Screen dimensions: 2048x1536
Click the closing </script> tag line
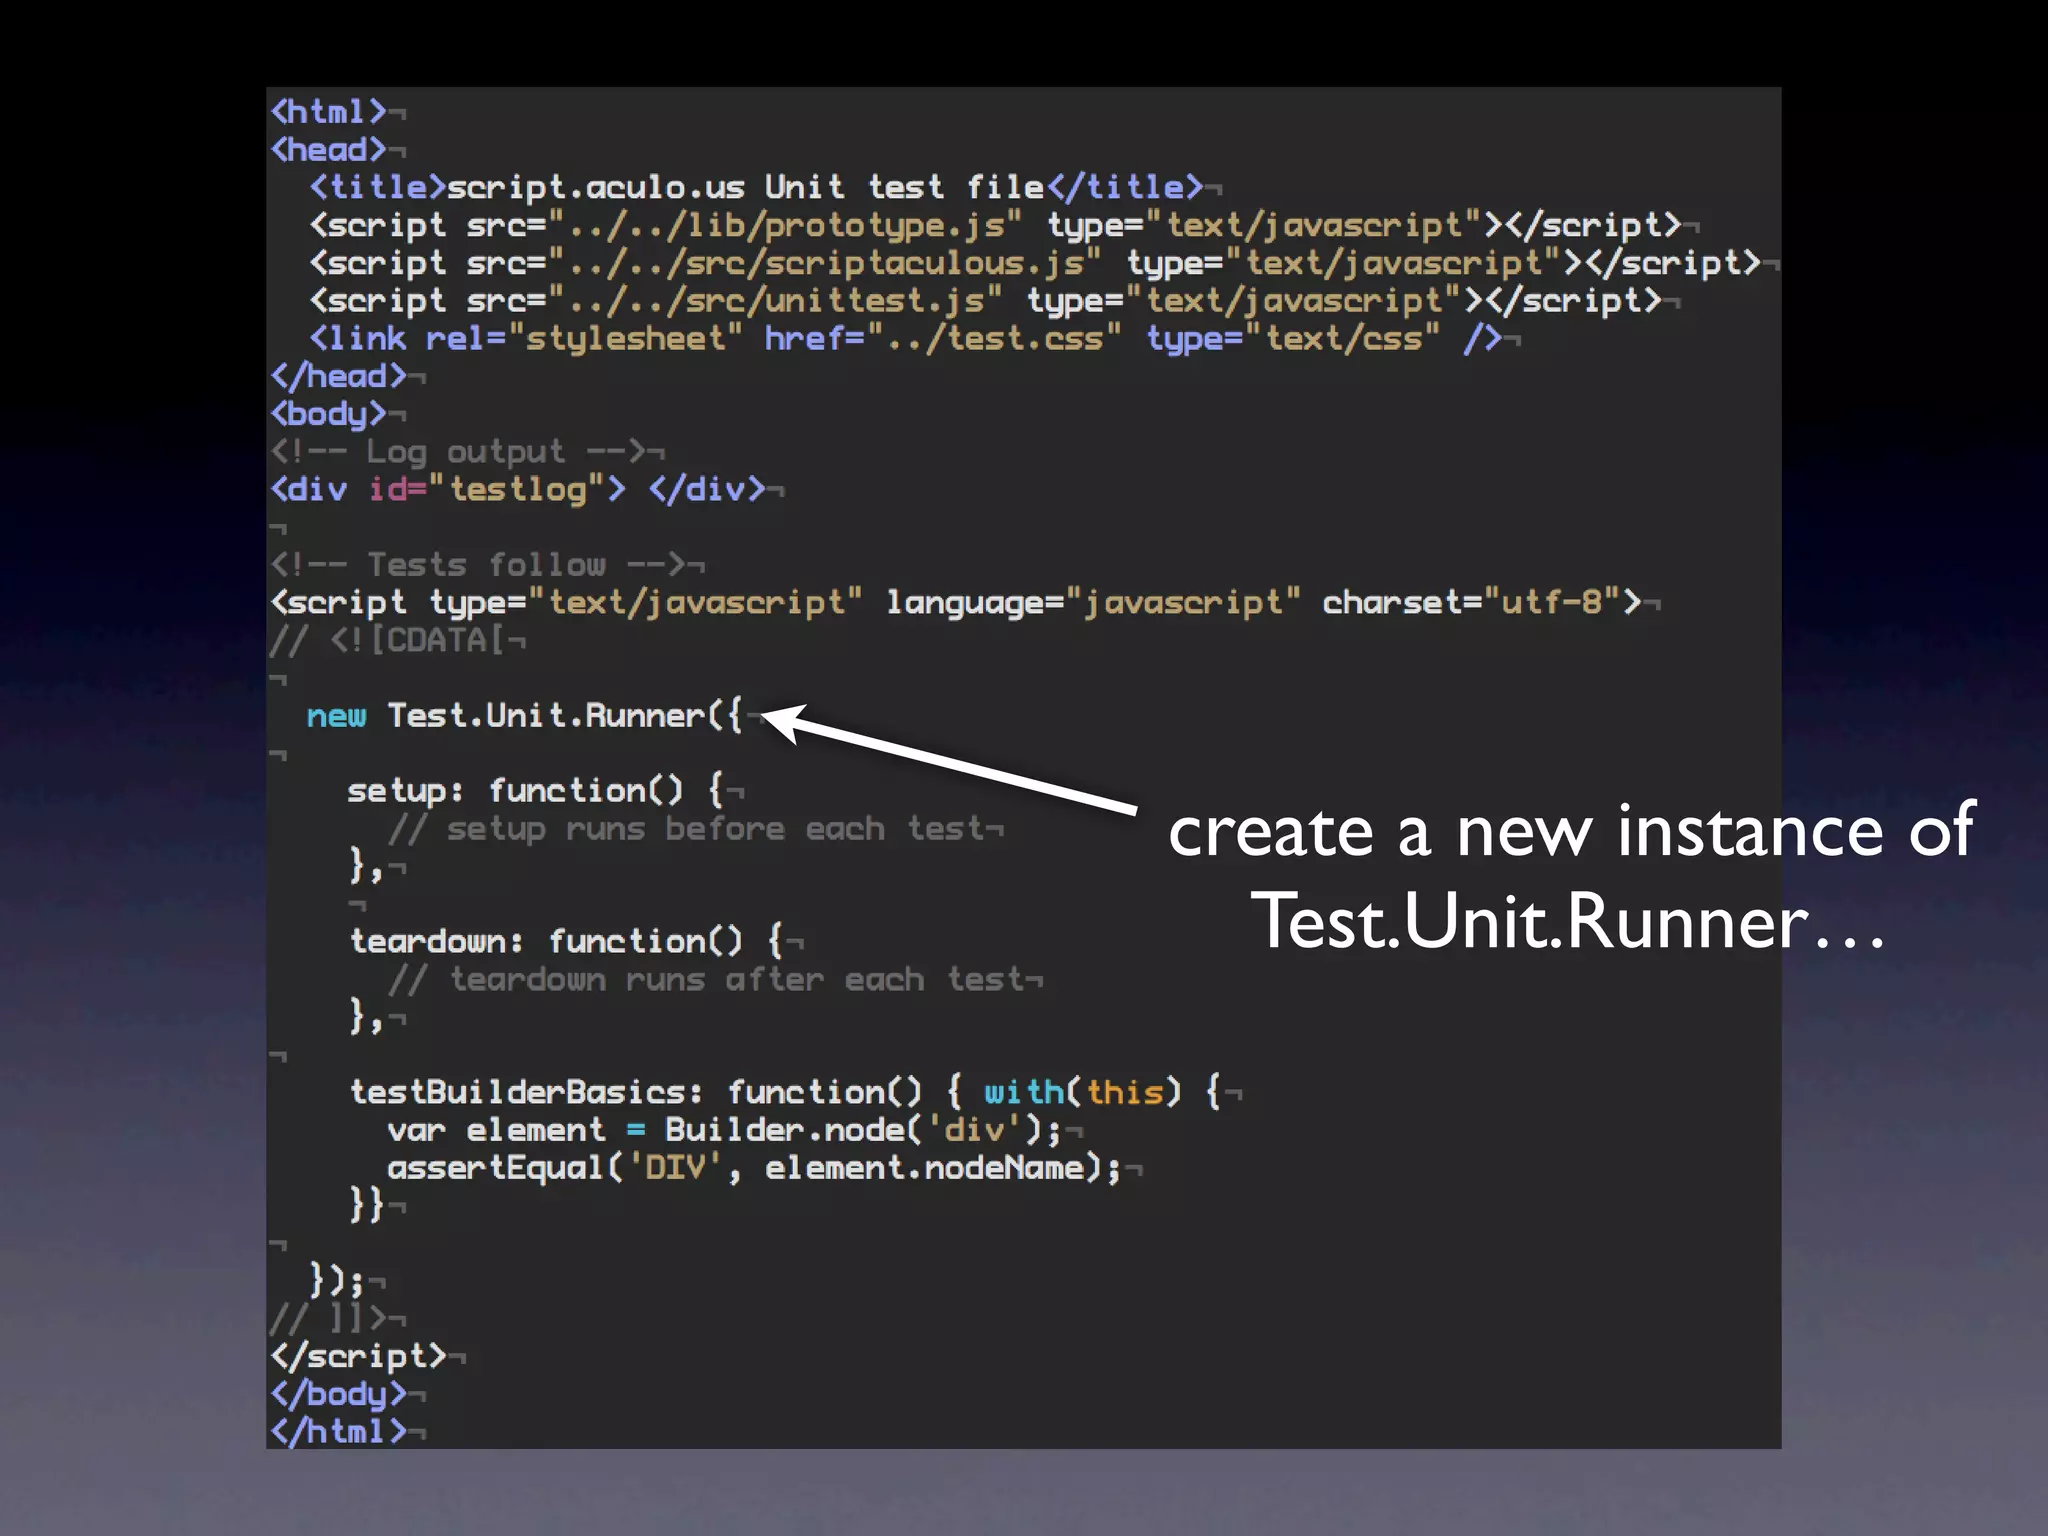coord(358,1356)
